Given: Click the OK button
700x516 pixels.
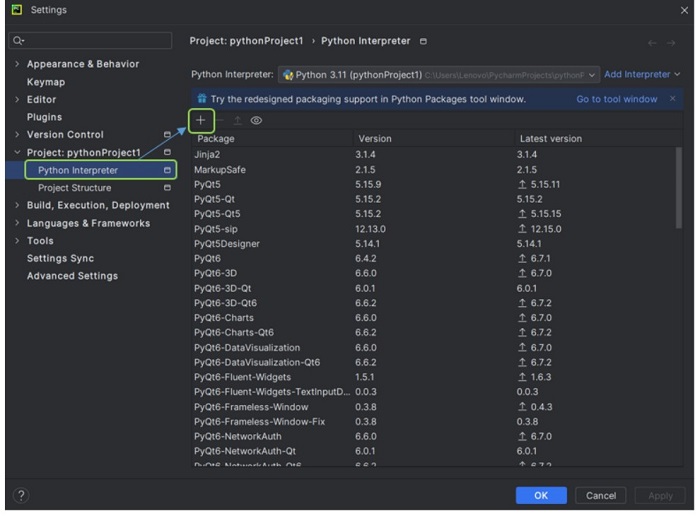Looking at the screenshot, I should 541,496.
